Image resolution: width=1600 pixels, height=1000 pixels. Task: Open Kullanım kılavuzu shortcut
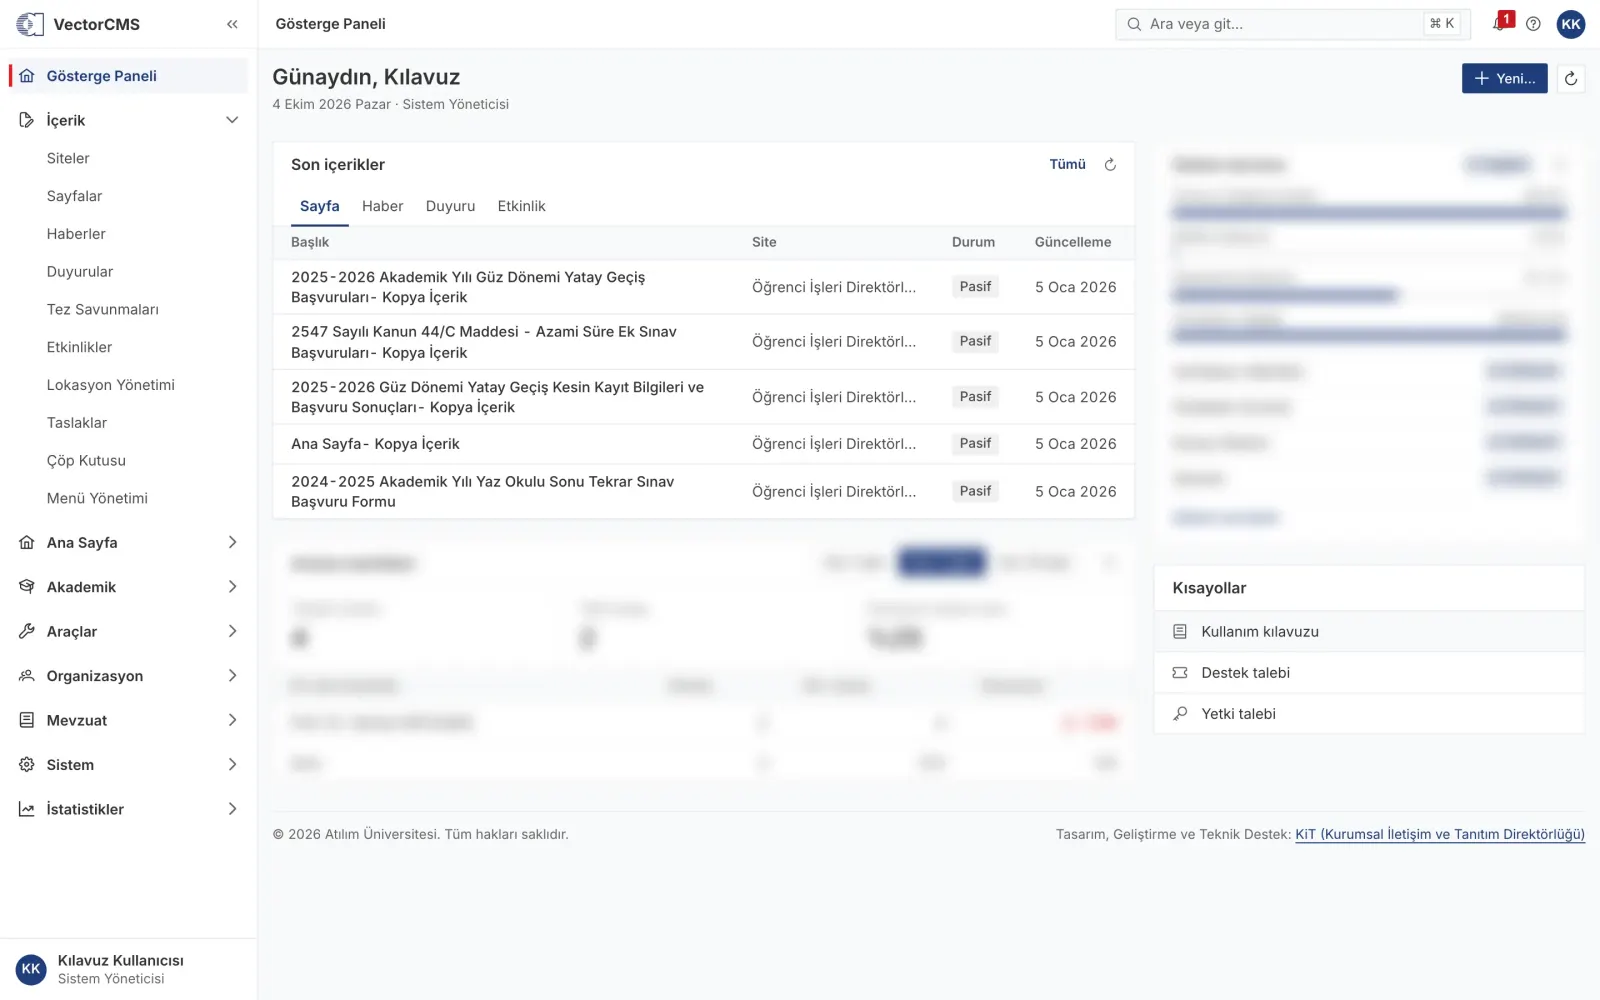point(1369,632)
